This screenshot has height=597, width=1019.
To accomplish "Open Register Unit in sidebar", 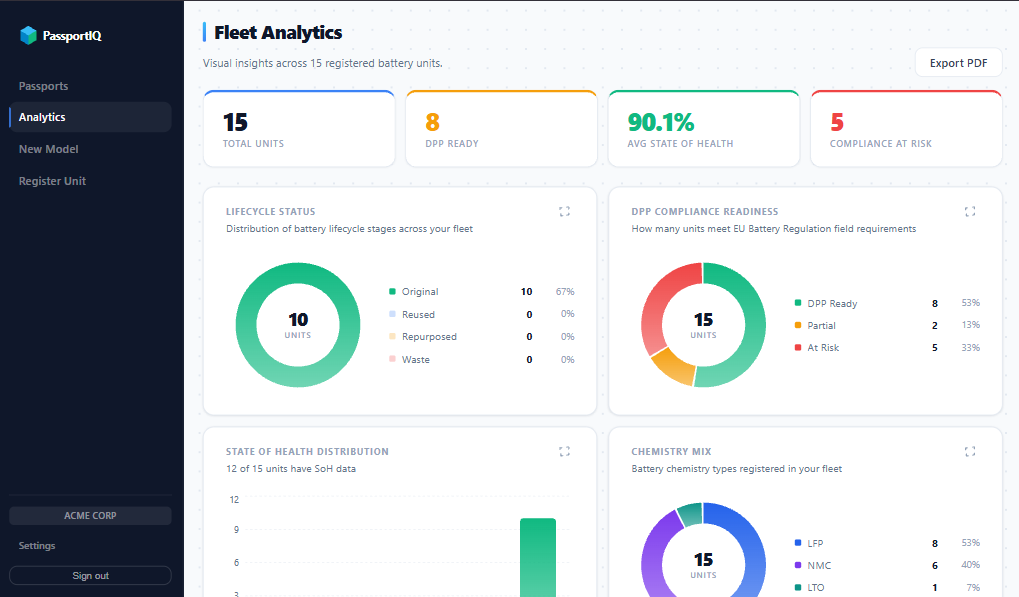I will click(90, 181).
